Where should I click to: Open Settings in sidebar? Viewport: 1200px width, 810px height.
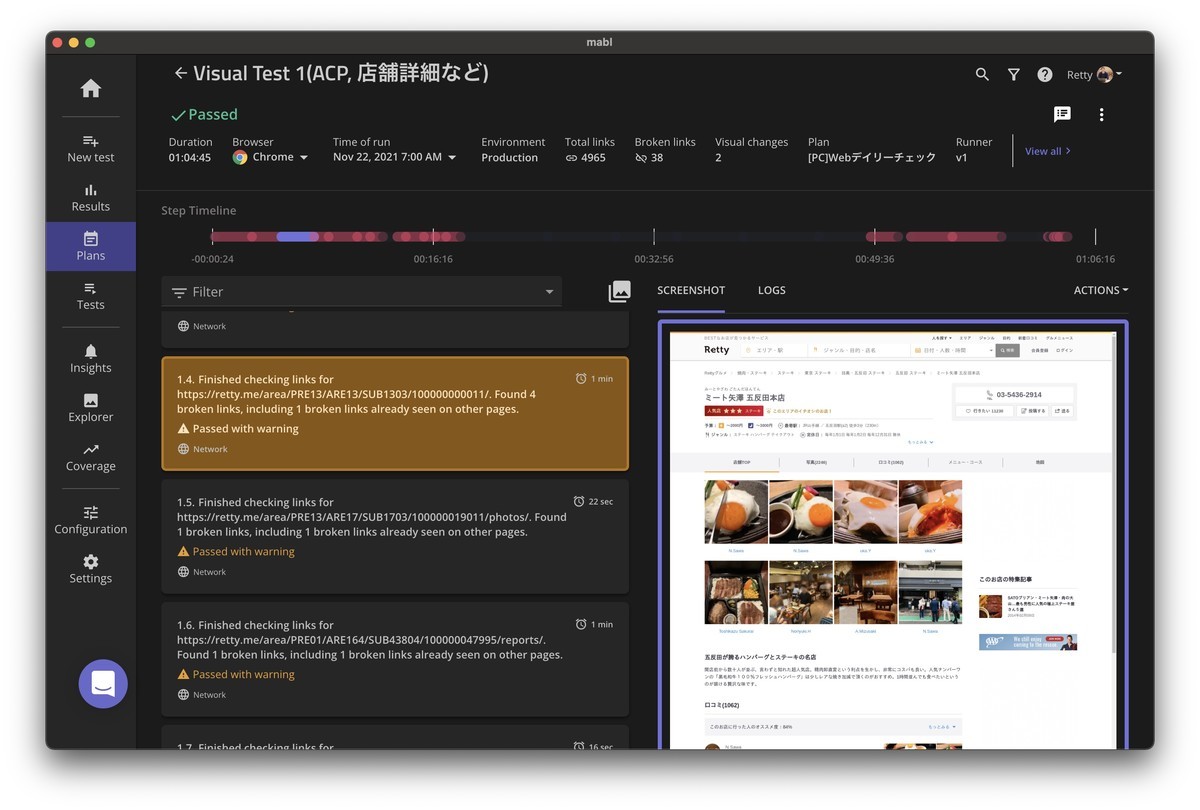point(91,568)
